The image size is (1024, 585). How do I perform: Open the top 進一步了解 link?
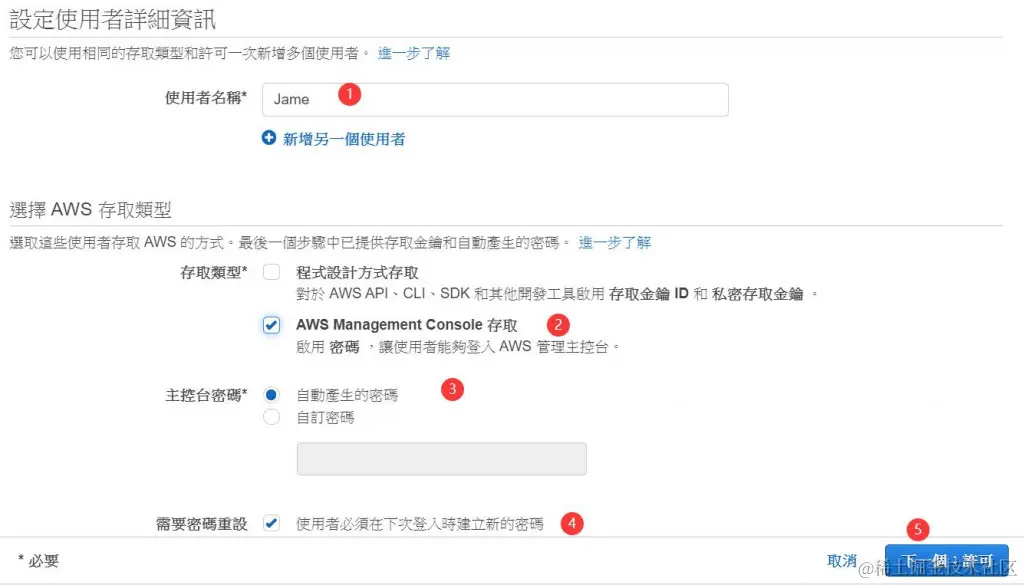[x=414, y=53]
